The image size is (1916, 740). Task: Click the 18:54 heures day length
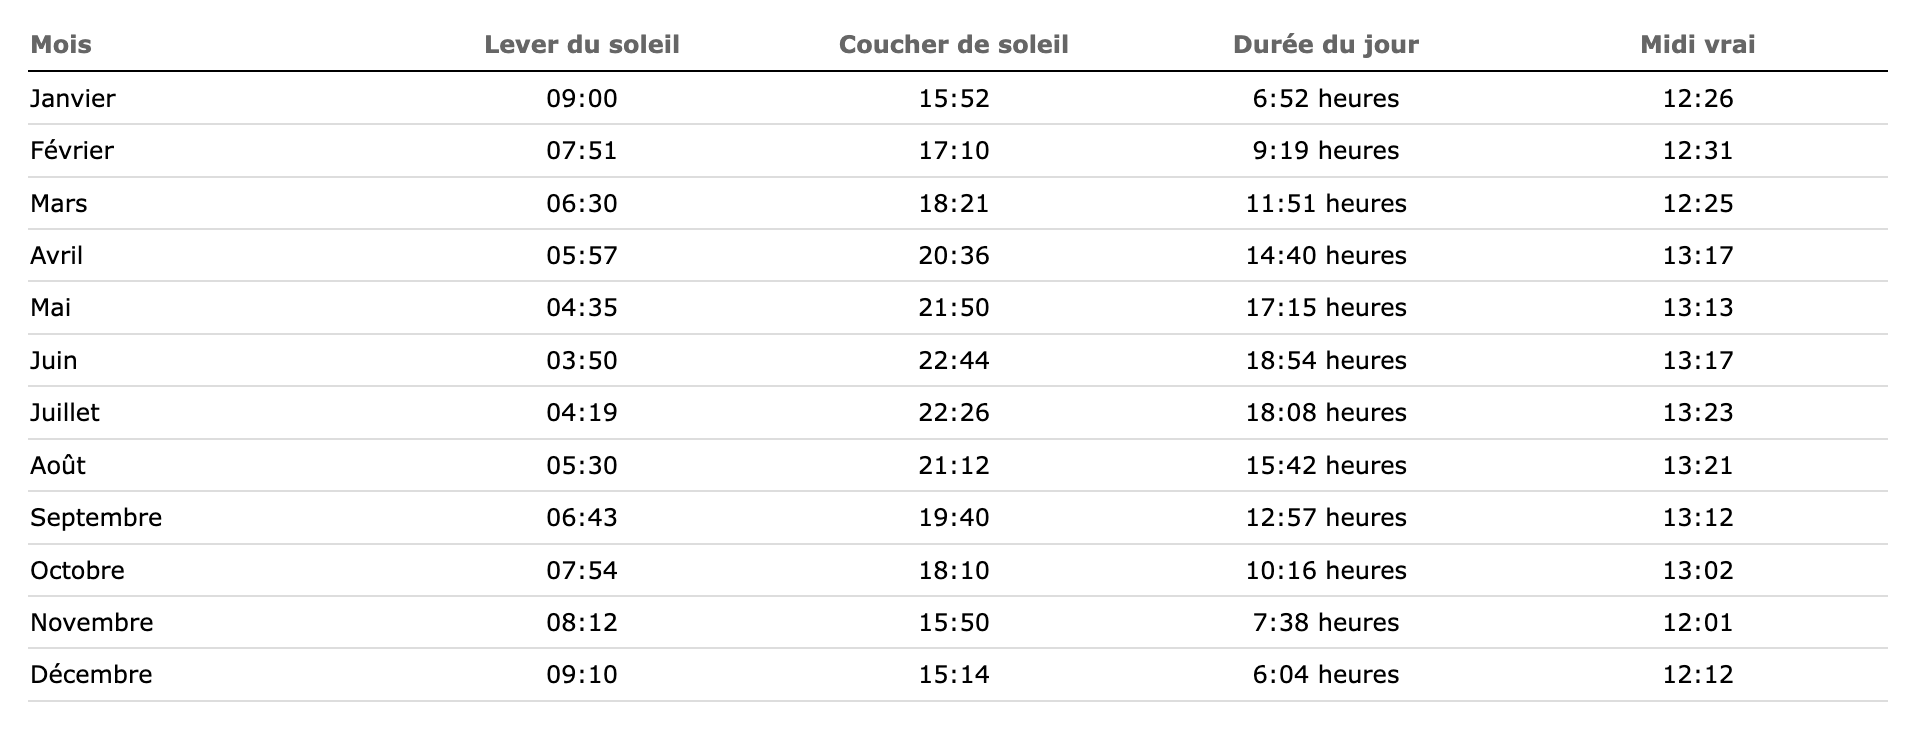pyautogui.click(x=1325, y=361)
